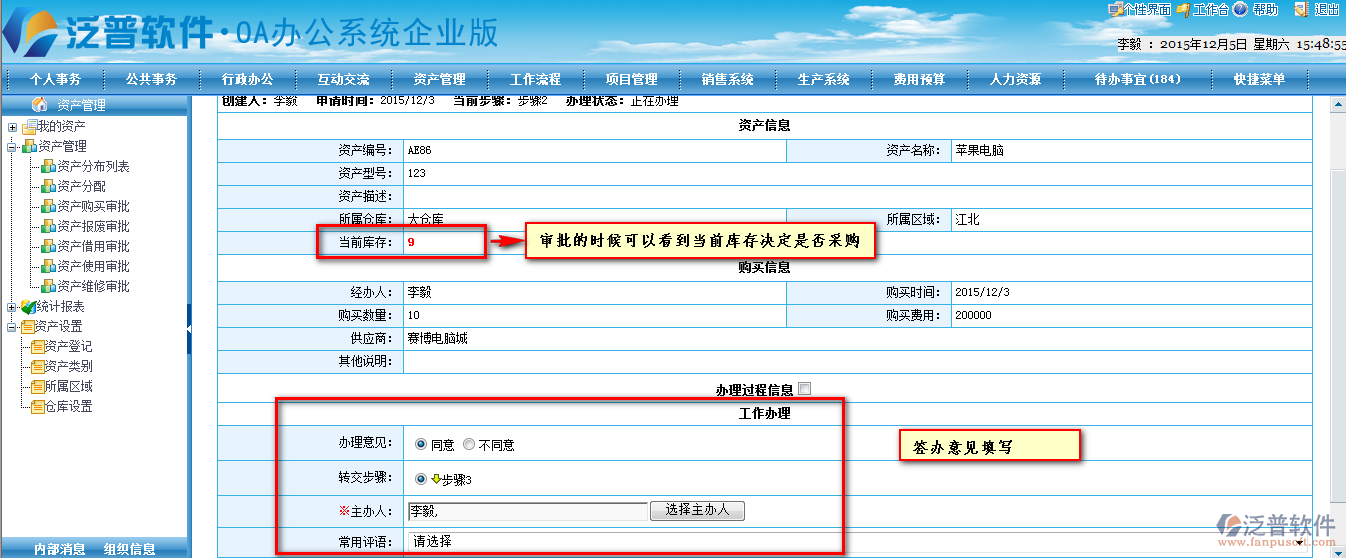This screenshot has width=1346, height=558.
Task: Click the 主办人 input field containing 李毅
Action: tap(528, 511)
